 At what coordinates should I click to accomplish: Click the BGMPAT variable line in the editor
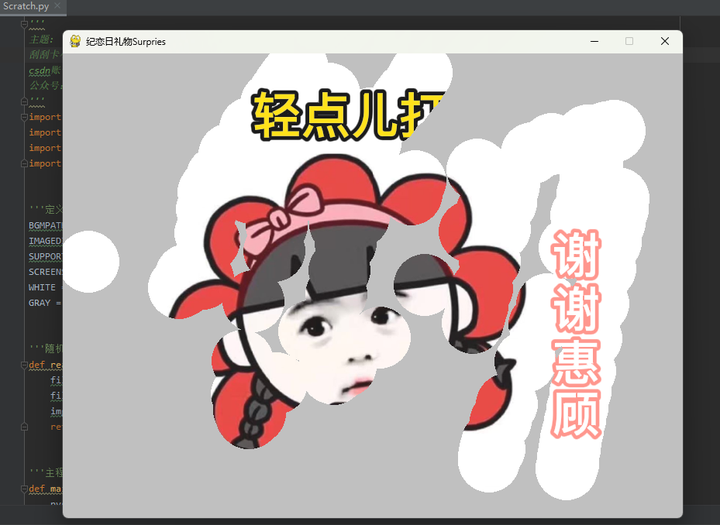point(45,226)
